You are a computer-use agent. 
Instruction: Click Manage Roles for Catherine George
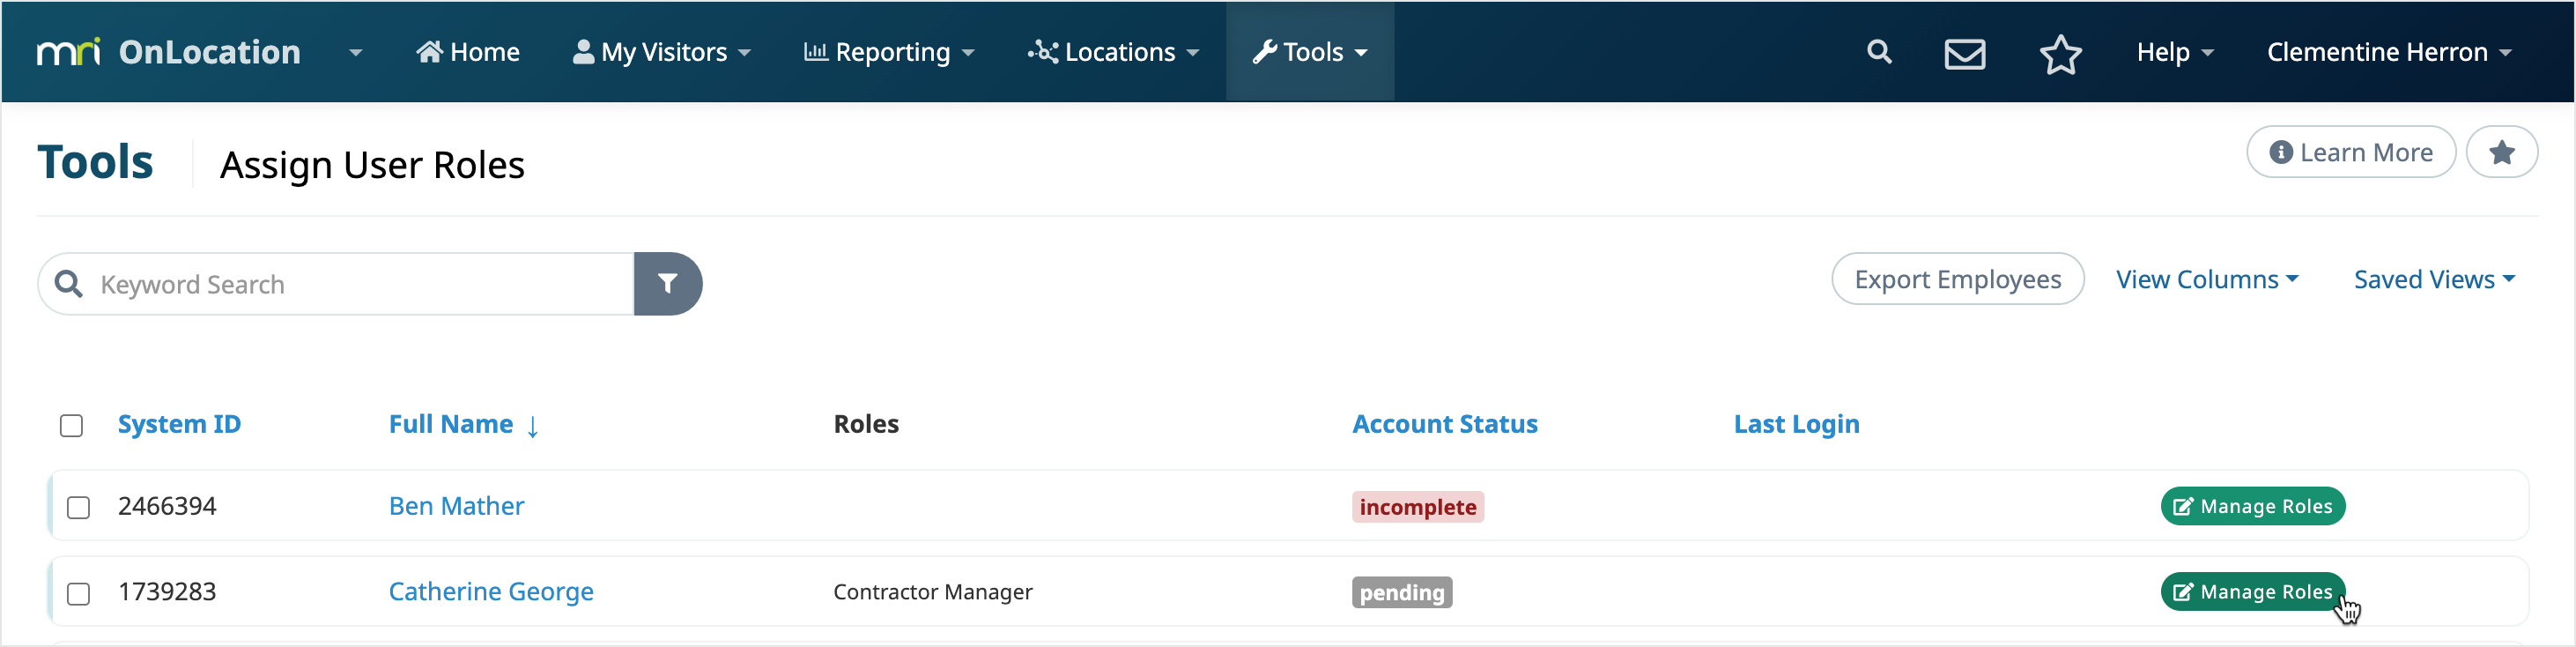(2252, 592)
